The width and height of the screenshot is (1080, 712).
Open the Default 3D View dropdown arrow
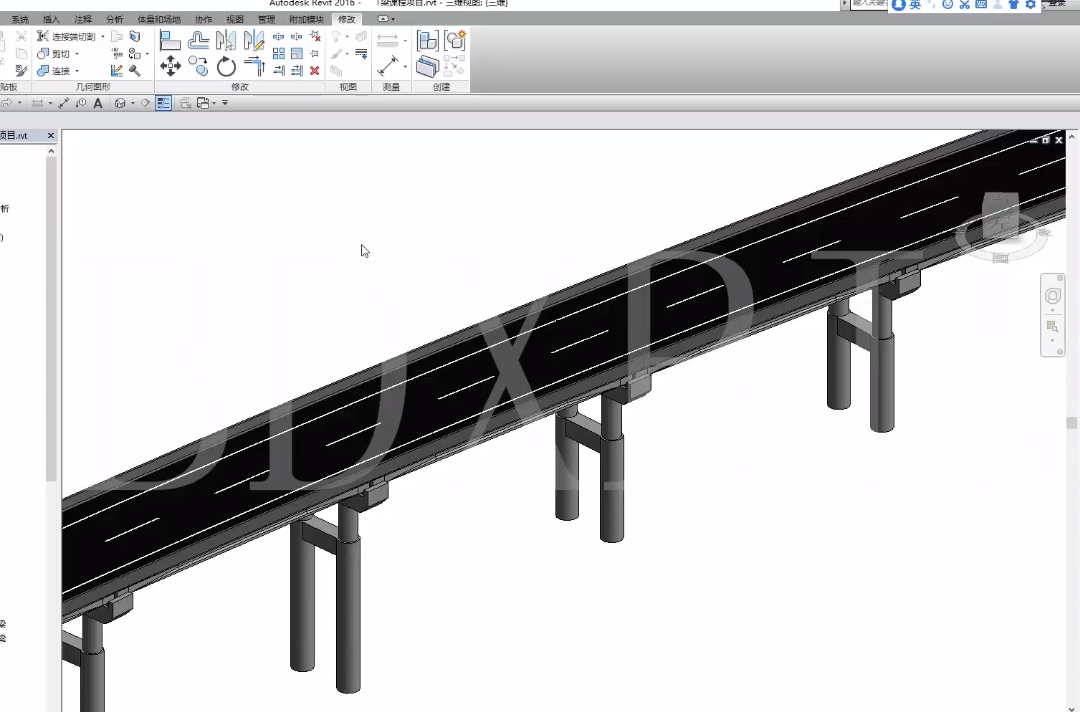(x=133, y=103)
